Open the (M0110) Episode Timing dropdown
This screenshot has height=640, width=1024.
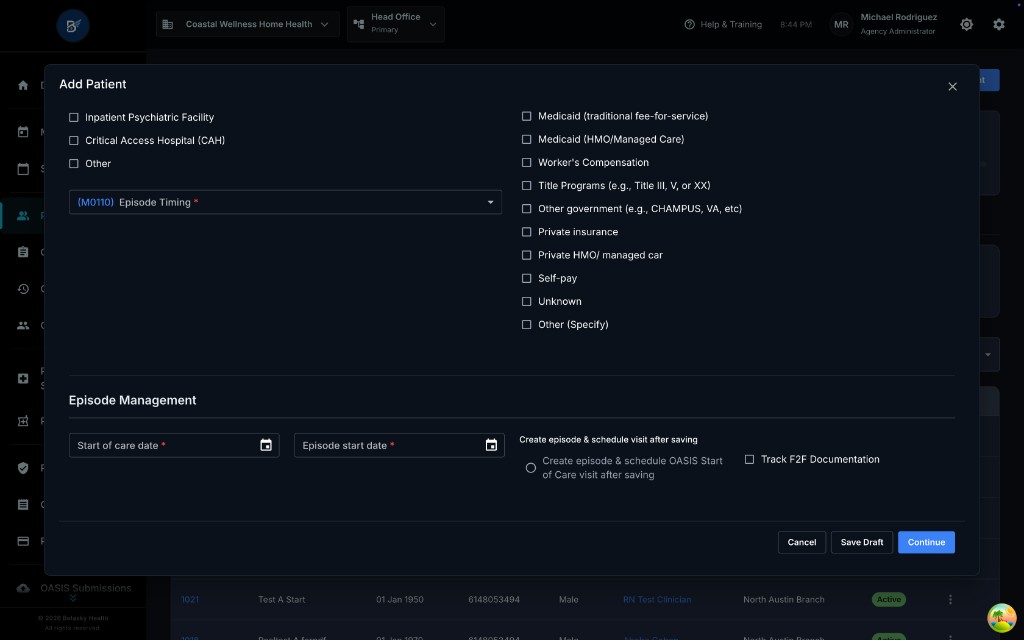[x=285, y=202]
